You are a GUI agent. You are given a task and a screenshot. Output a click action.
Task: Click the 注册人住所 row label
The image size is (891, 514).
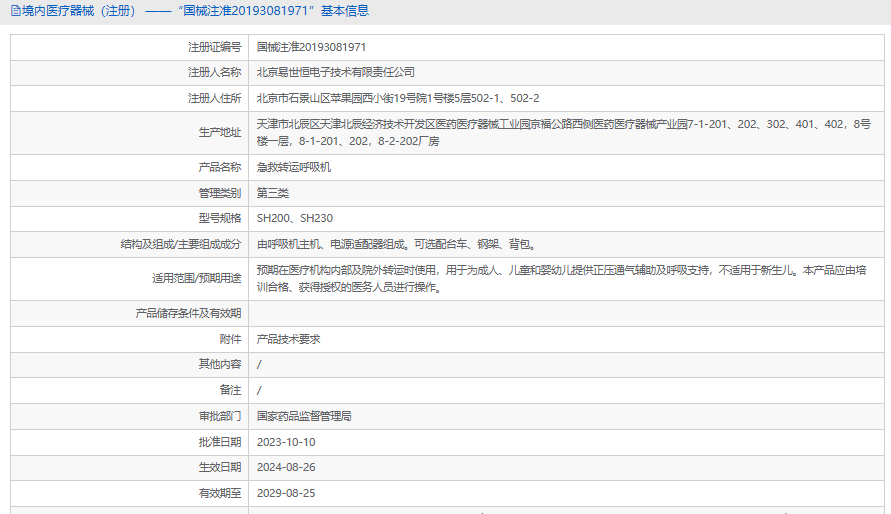pyautogui.click(x=215, y=98)
